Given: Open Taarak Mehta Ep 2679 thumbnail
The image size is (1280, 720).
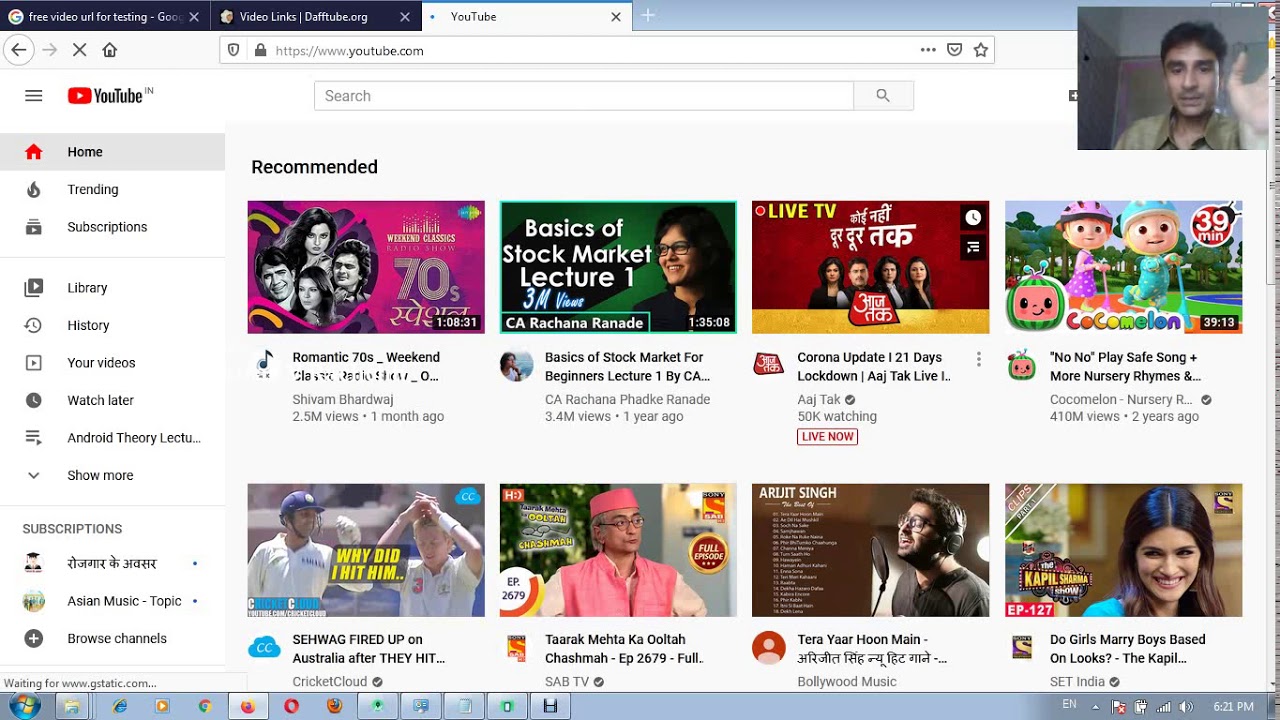Looking at the screenshot, I should point(618,550).
